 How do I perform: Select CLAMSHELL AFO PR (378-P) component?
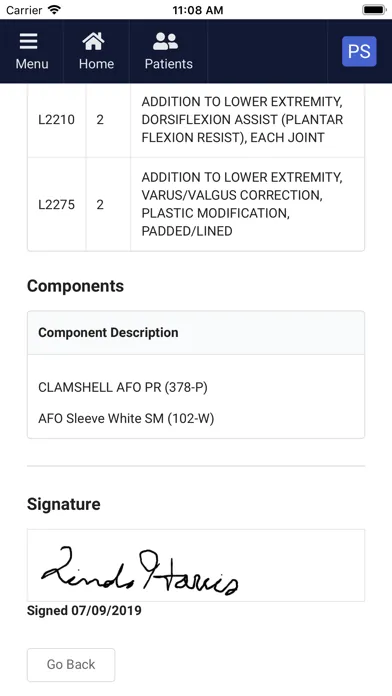click(x=123, y=388)
